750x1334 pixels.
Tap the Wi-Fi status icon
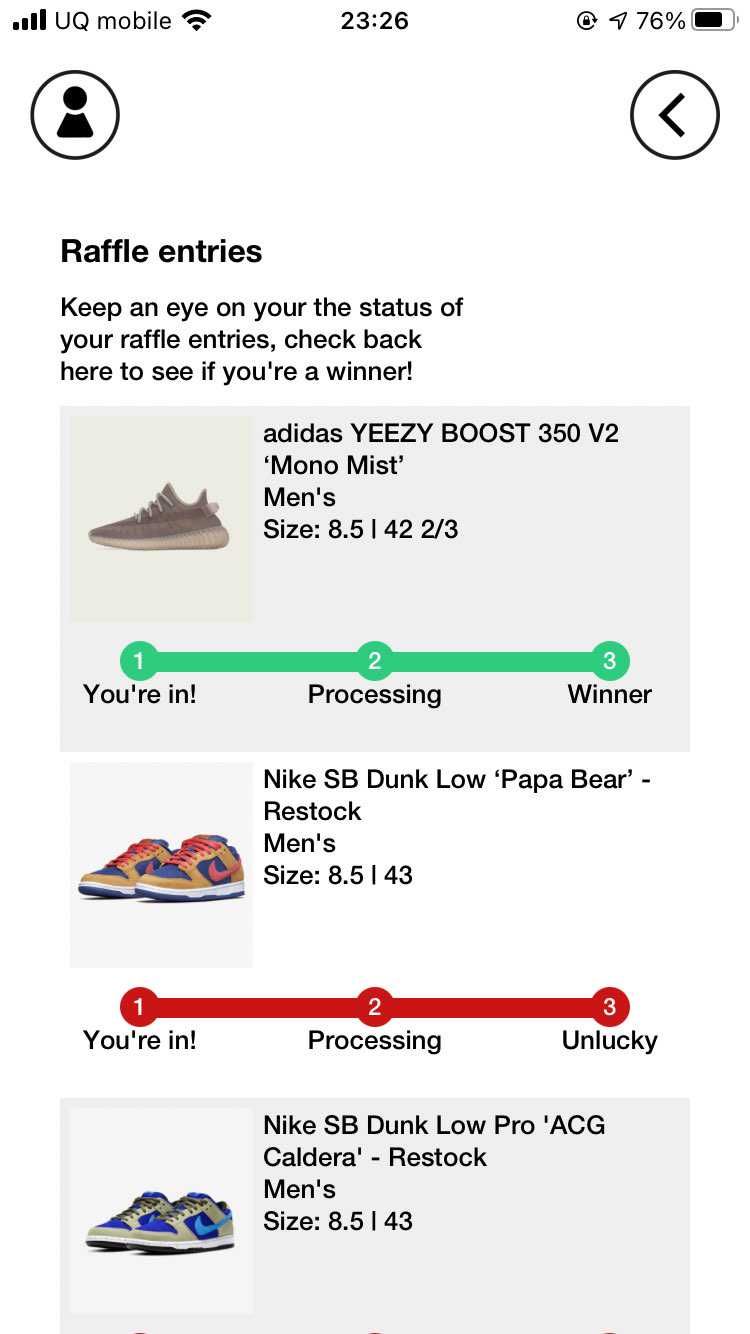198,21
